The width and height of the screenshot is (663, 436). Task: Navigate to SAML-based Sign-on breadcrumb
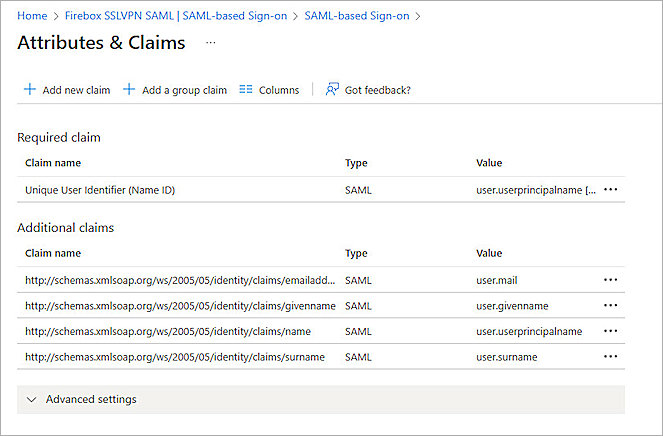(358, 16)
